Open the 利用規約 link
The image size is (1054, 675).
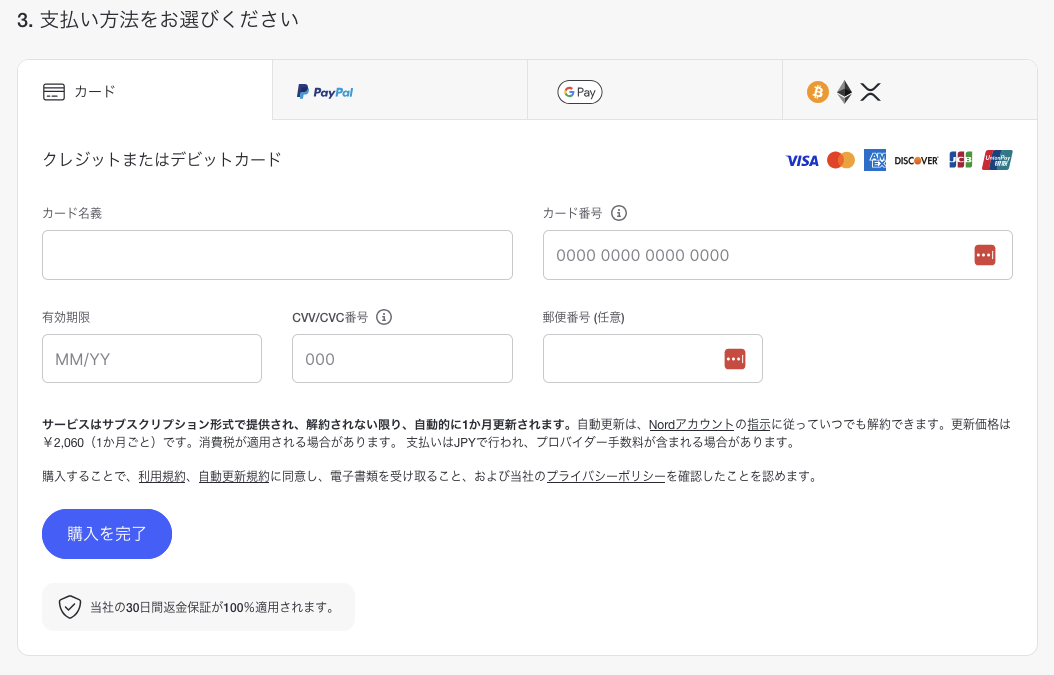[x=162, y=477]
